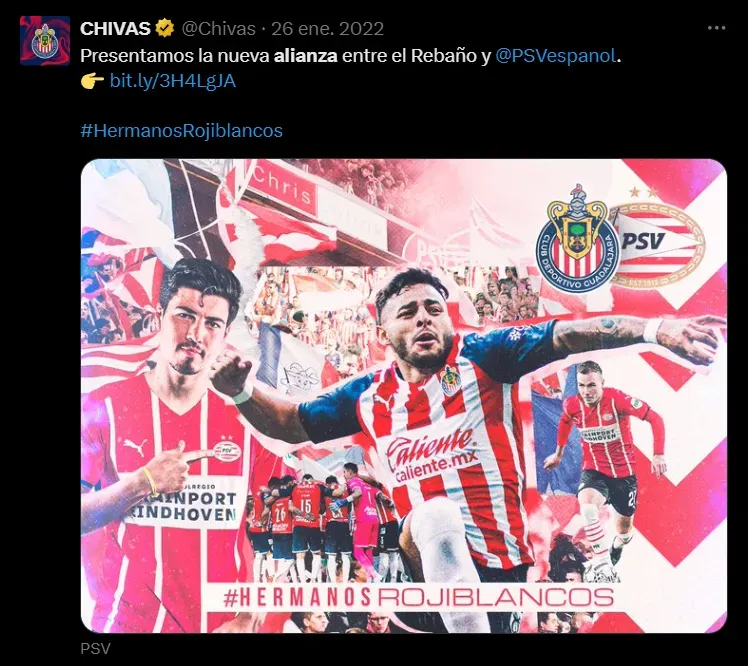Open the @Chivas handle link
This screenshot has width=748, height=666.
tap(218, 29)
